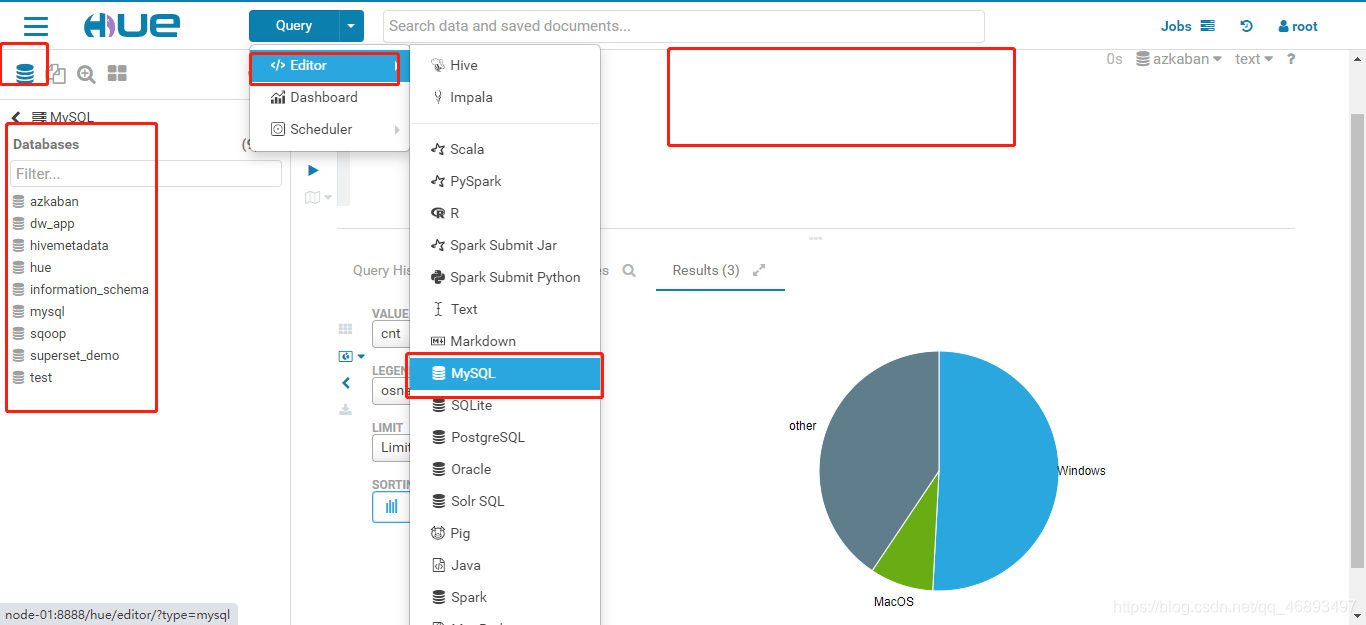Choose the Solr SQL editor
Screen dimensions: 1366x625
pos(505,501)
